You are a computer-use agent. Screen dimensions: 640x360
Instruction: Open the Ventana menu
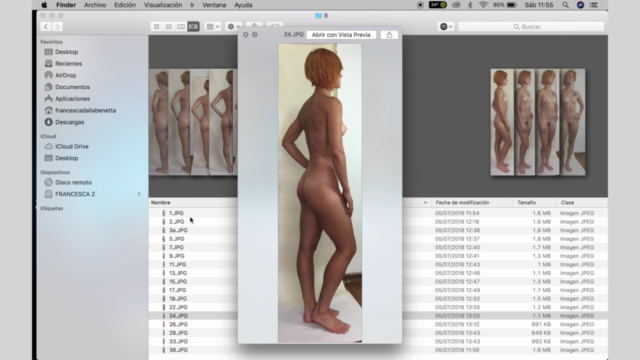pos(214,5)
